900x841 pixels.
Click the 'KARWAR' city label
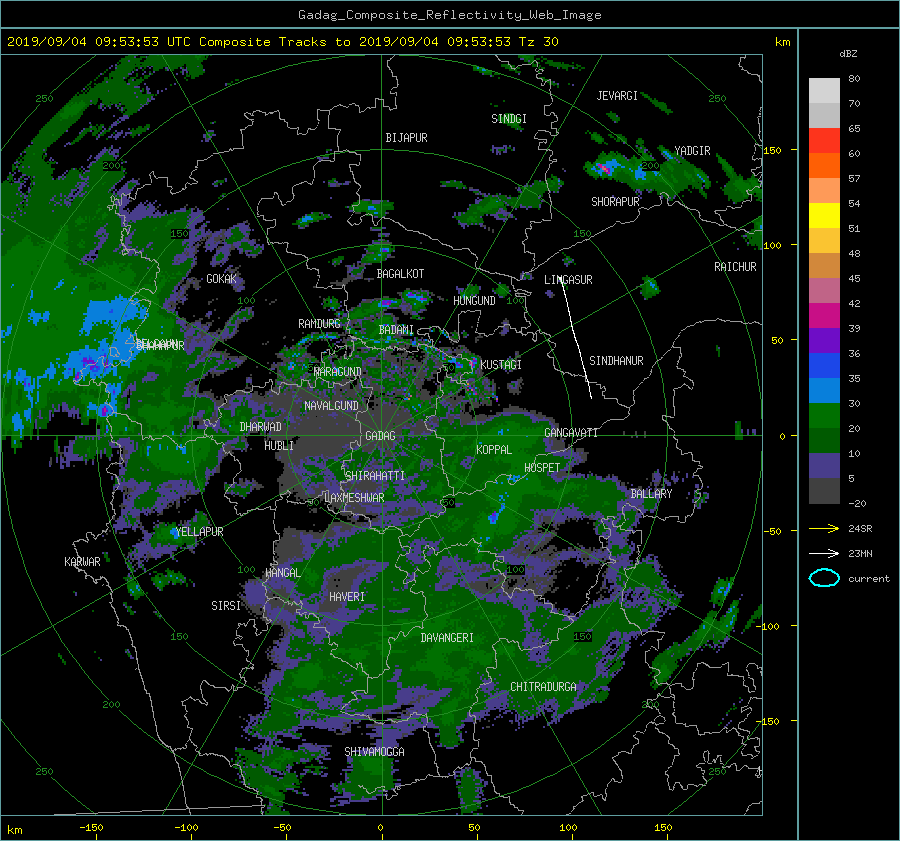click(x=82, y=562)
